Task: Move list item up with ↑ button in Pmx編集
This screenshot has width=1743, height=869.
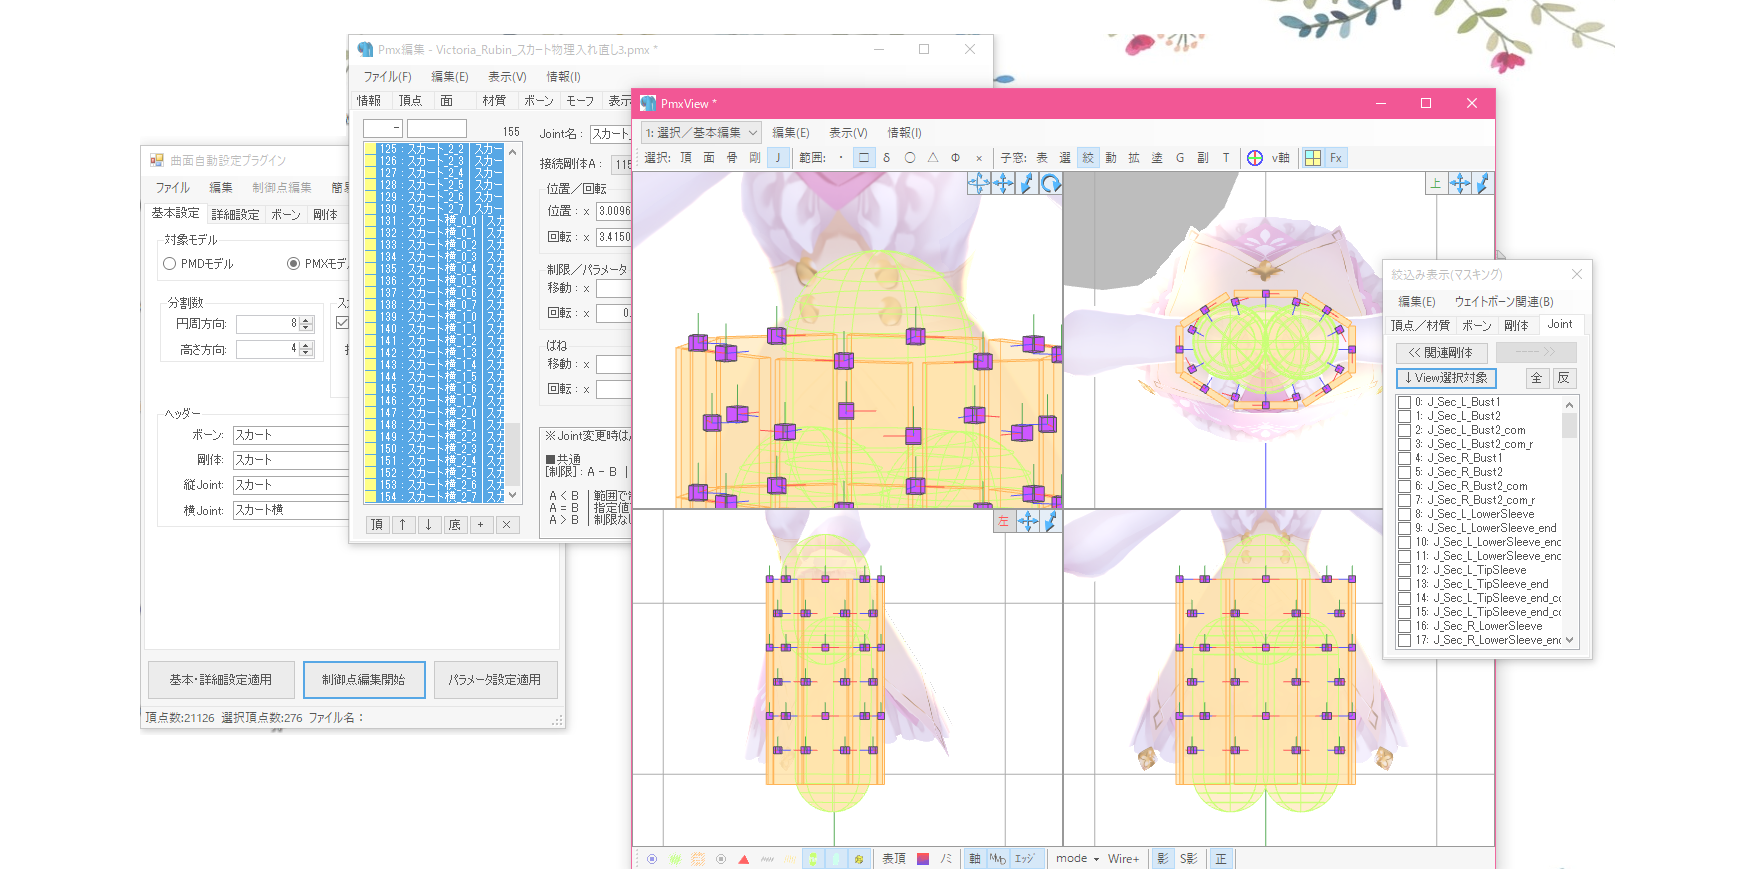Action: point(403,524)
